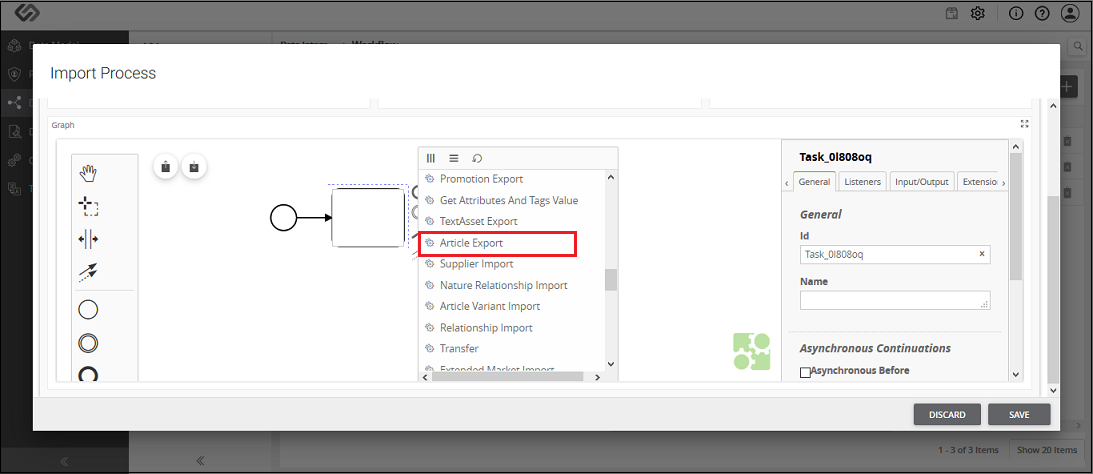Open settings gear in top bar
The image size is (1093, 474).
point(977,13)
